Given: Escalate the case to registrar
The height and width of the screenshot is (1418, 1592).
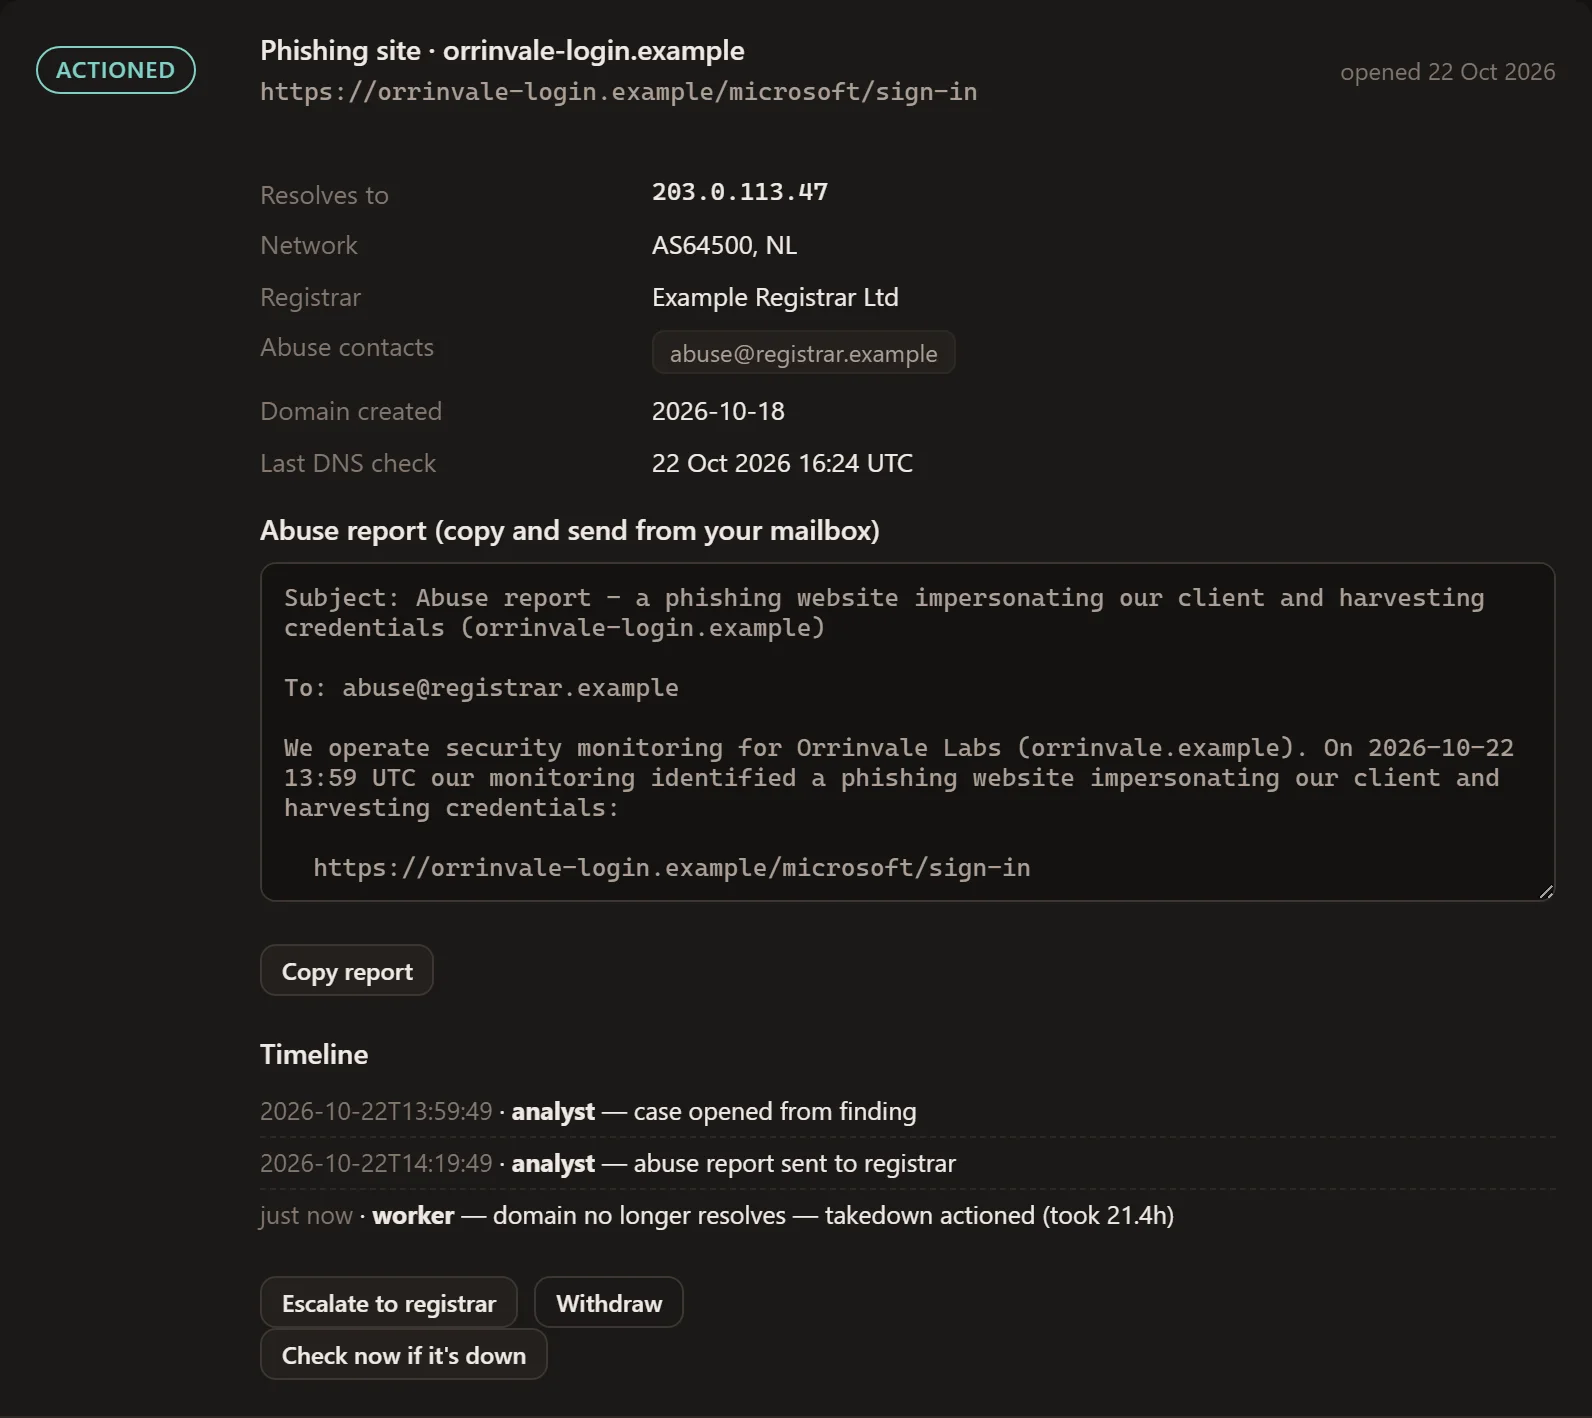Looking at the screenshot, I should tap(388, 1302).
